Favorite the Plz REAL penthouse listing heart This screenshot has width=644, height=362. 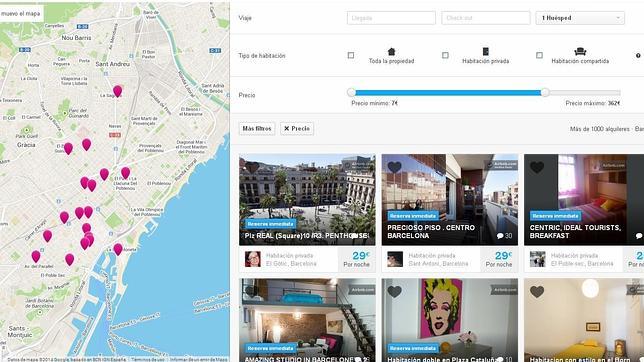tap(252, 167)
